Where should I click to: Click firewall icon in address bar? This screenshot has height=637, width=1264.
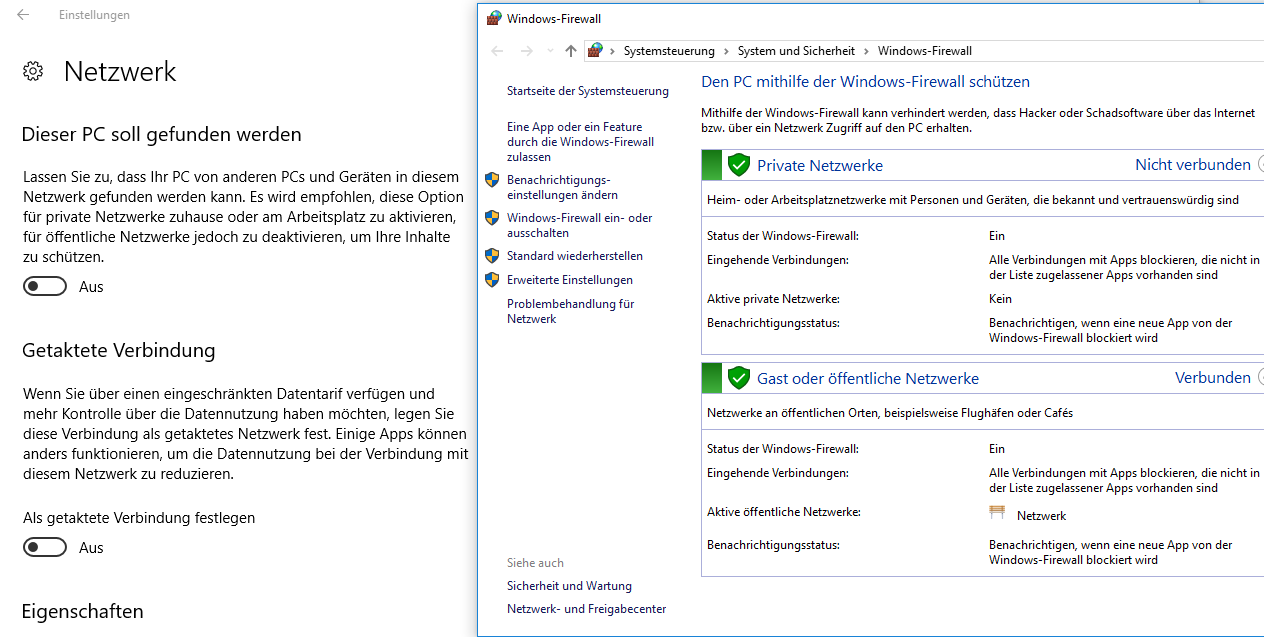(596, 50)
